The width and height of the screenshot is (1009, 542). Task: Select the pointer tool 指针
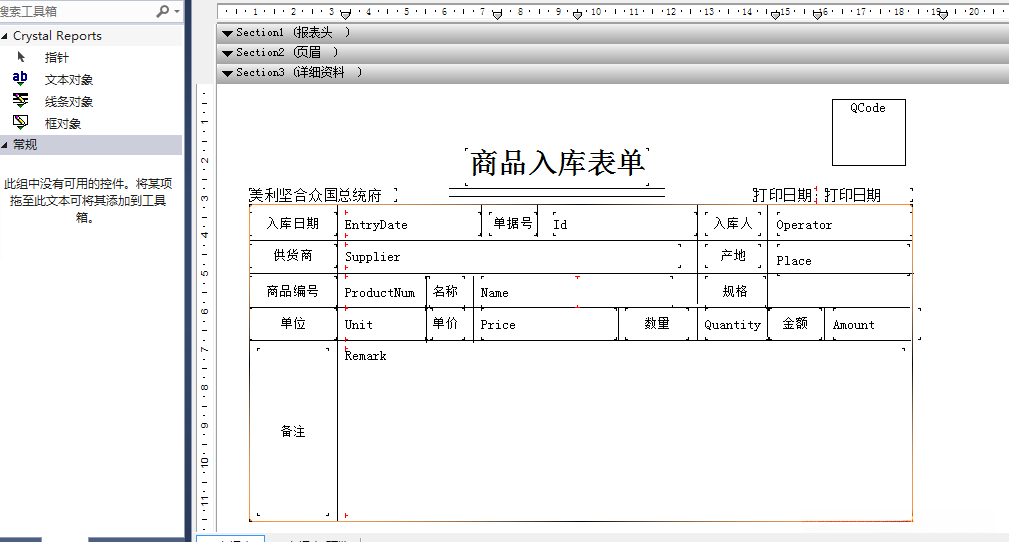[x=56, y=57]
